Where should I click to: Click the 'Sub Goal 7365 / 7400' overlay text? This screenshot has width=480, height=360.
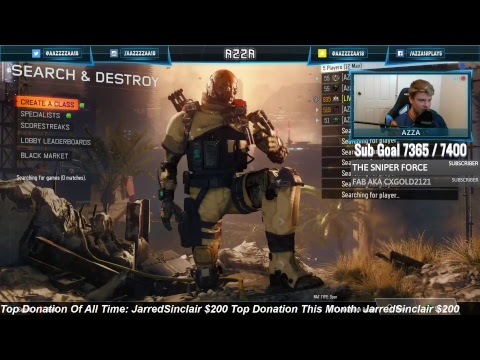410,150
